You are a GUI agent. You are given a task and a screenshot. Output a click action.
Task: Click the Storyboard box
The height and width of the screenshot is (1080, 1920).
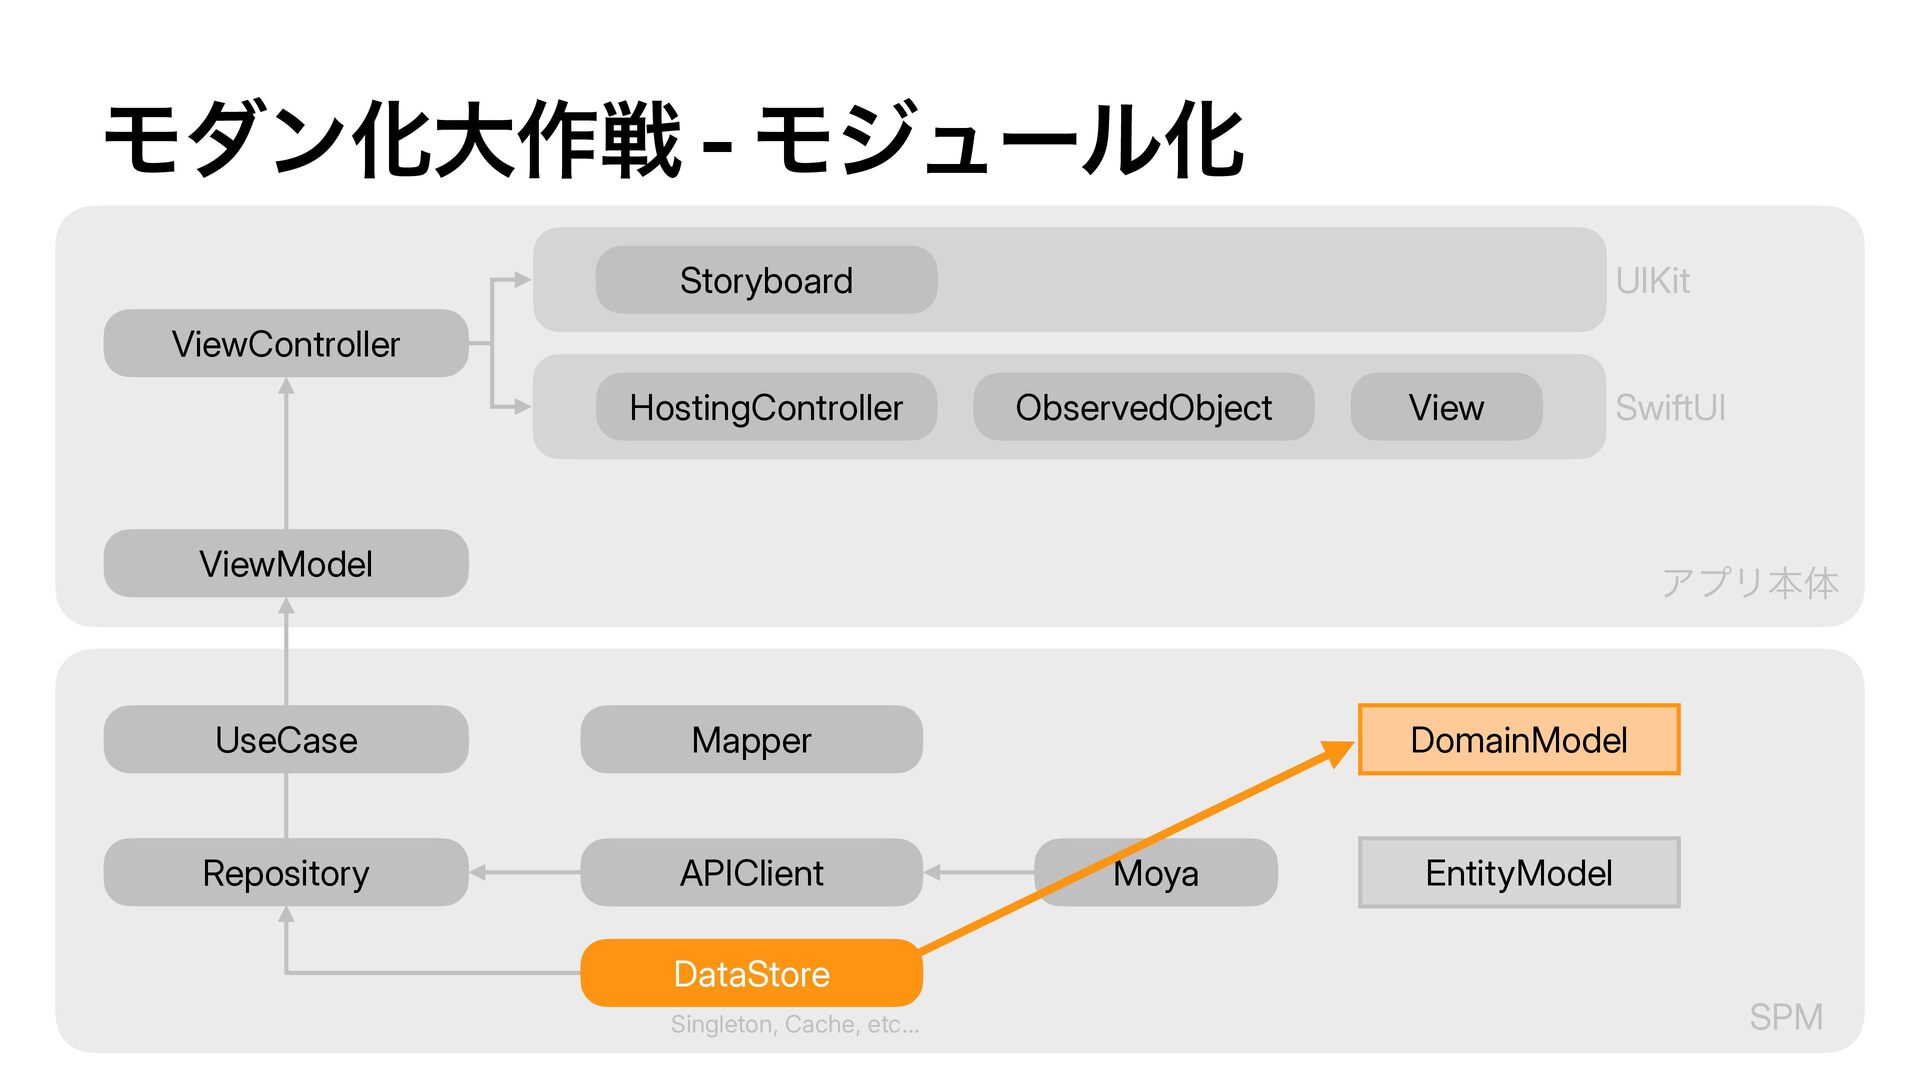(766, 280)
